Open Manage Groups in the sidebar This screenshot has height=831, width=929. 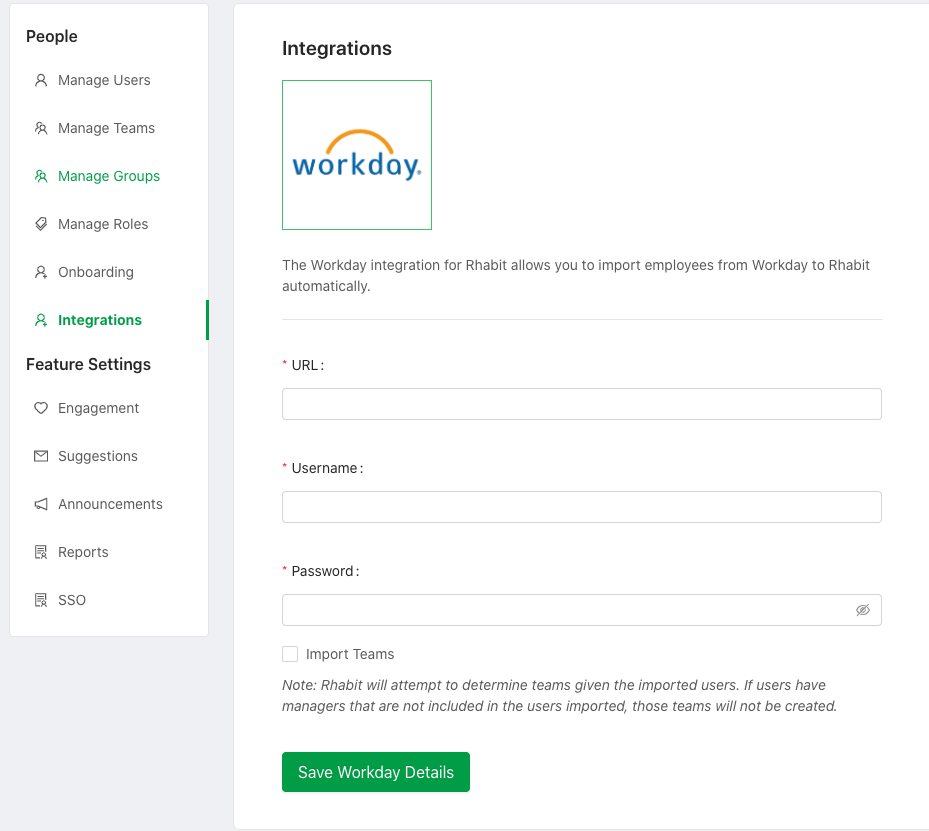(x=108, y=176)
